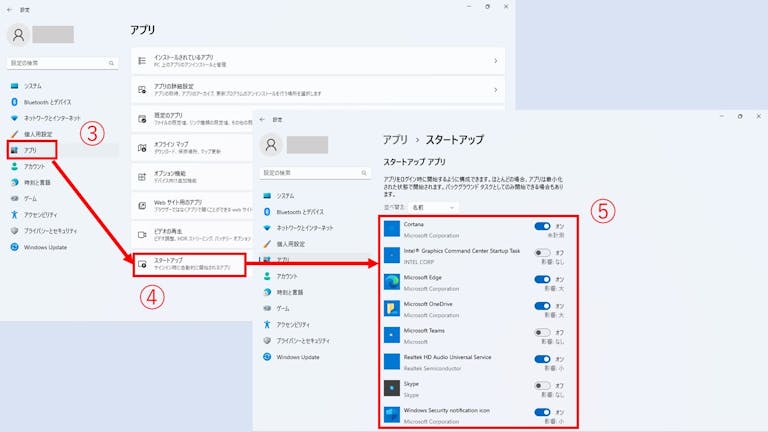This screenshot has width=768, height=432.
Task: Focus the 設定の検索 search field in the Startup window
Action: [x=315, y=173]
